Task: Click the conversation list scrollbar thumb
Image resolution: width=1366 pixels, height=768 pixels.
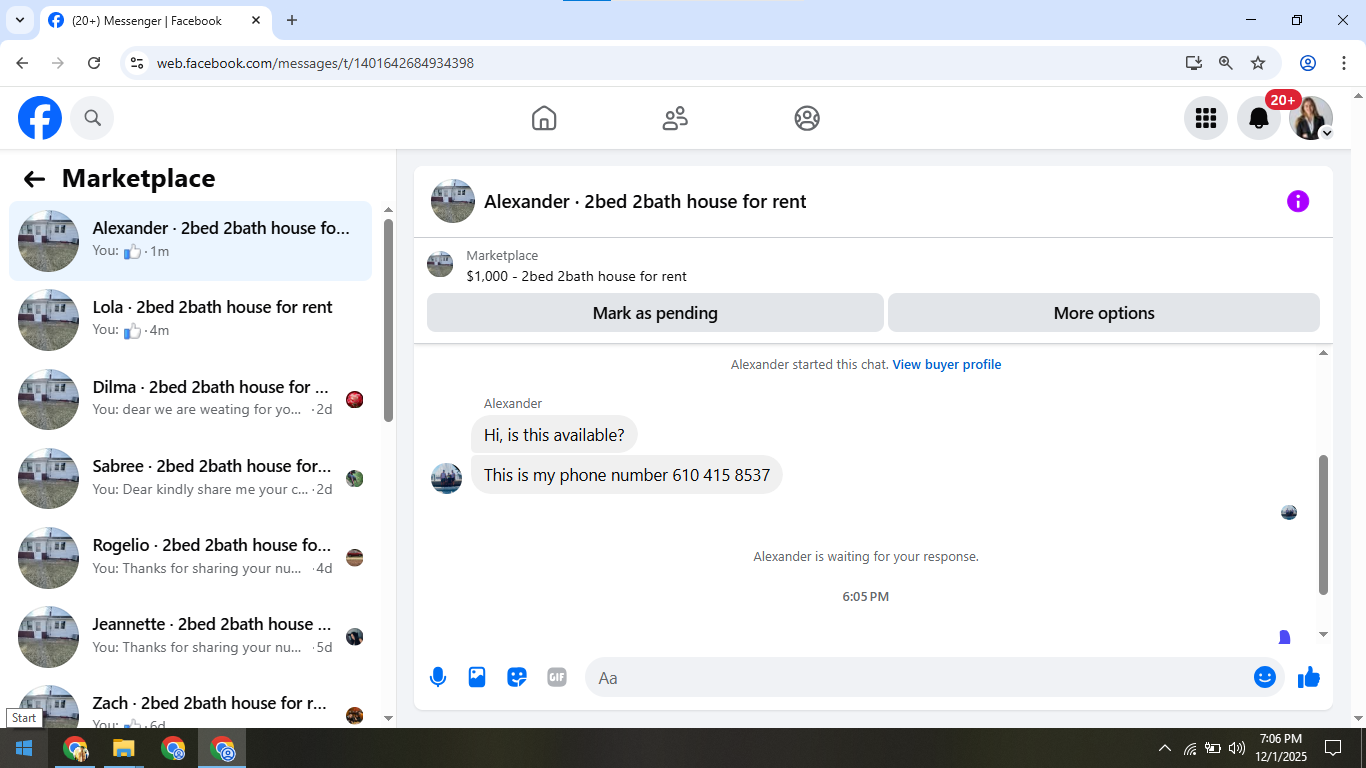Action: pyautogui.click(x=388, y=320)
